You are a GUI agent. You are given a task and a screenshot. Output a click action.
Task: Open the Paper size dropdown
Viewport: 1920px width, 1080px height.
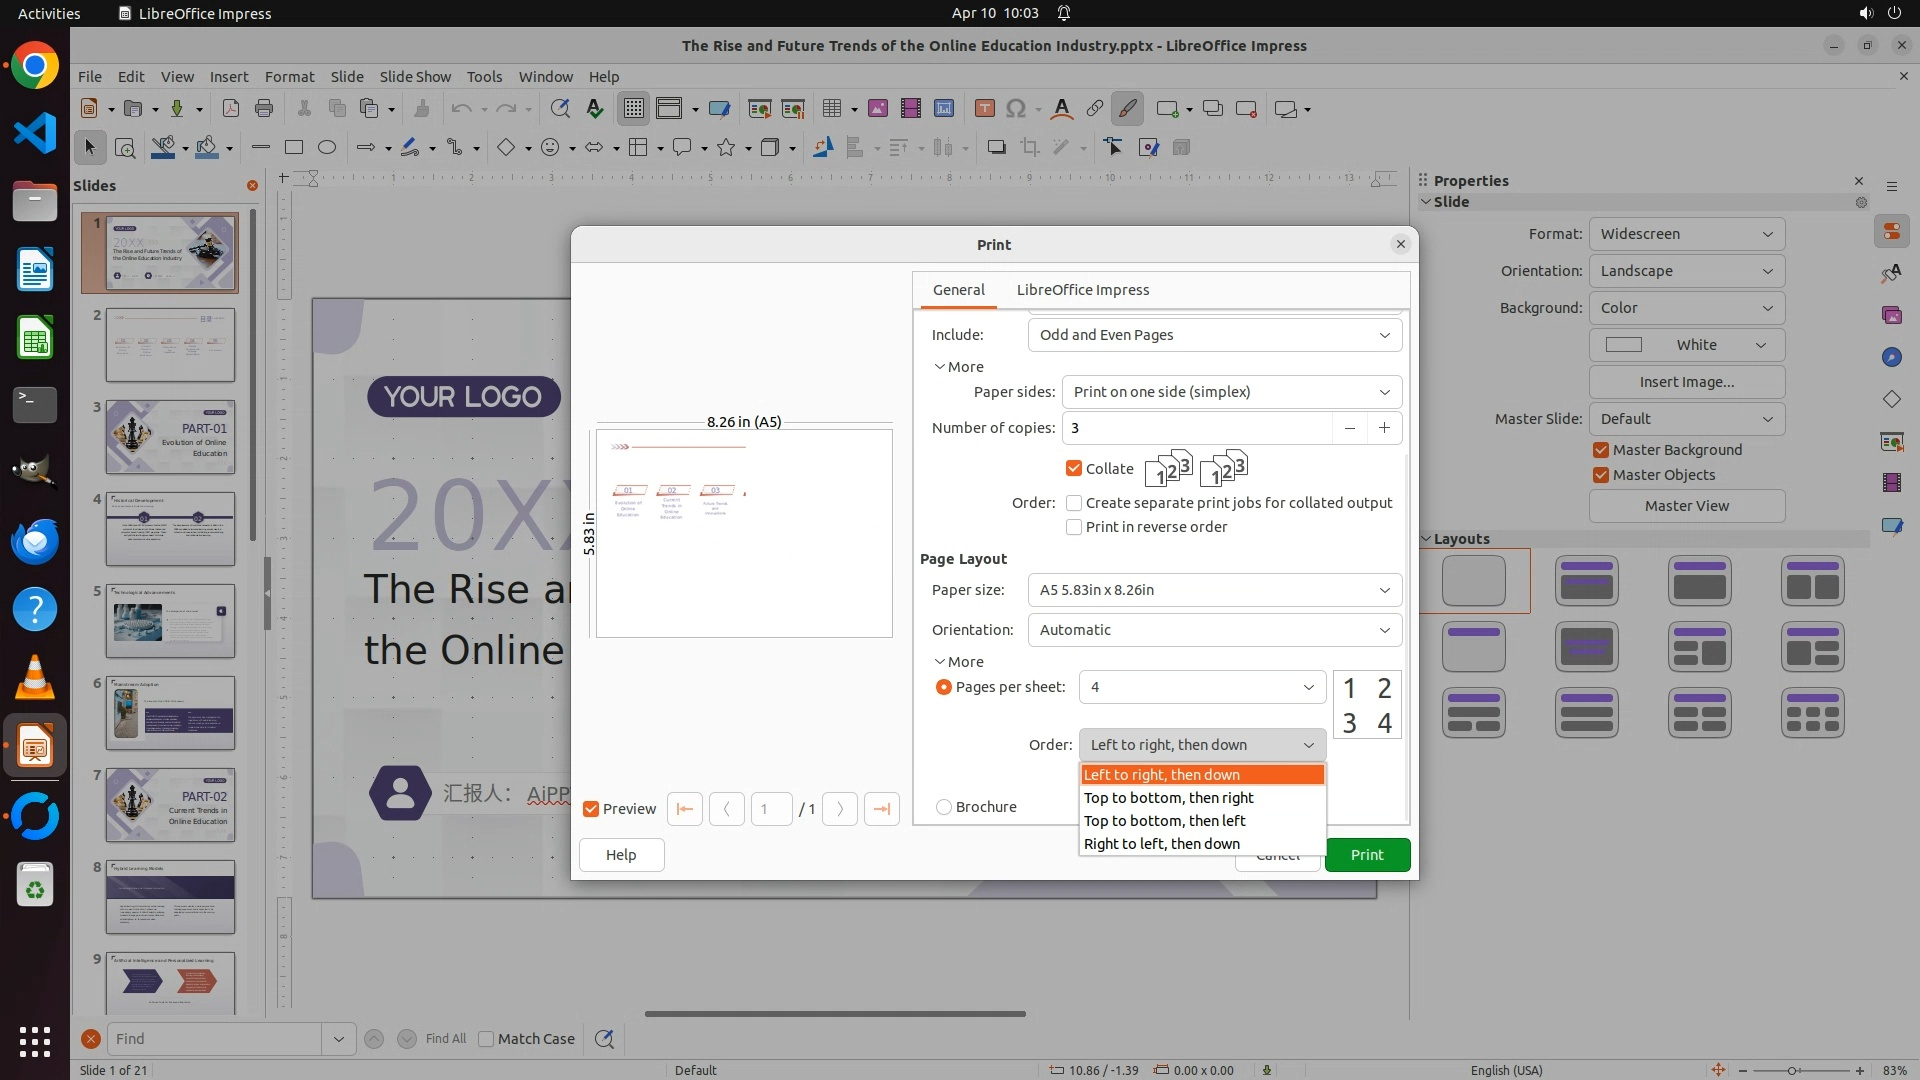point(1214,590)
